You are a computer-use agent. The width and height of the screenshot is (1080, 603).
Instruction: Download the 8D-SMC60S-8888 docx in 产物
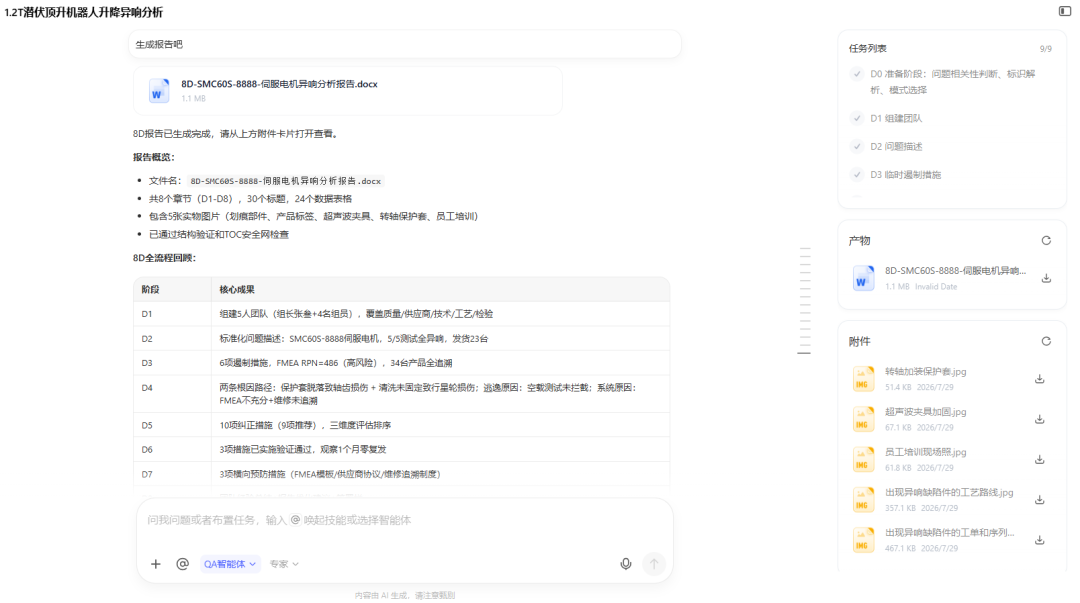(1046, 278)
